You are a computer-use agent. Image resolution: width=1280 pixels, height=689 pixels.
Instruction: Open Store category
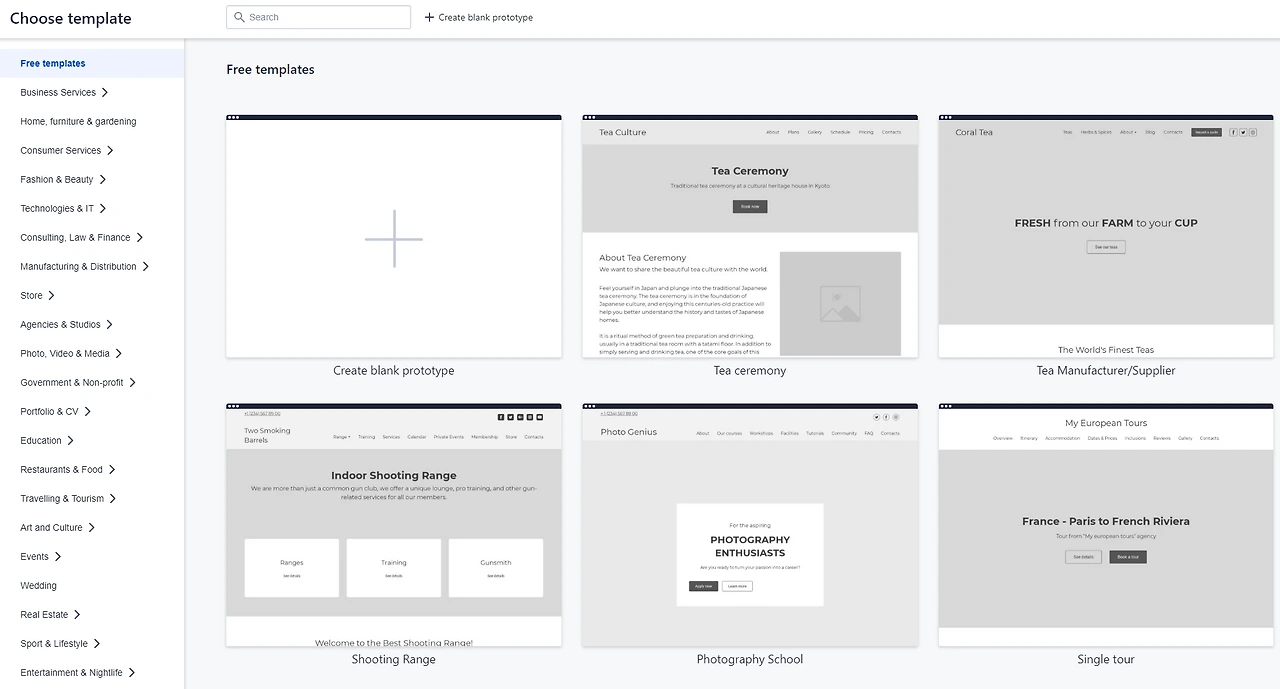(x=32, y=295)
